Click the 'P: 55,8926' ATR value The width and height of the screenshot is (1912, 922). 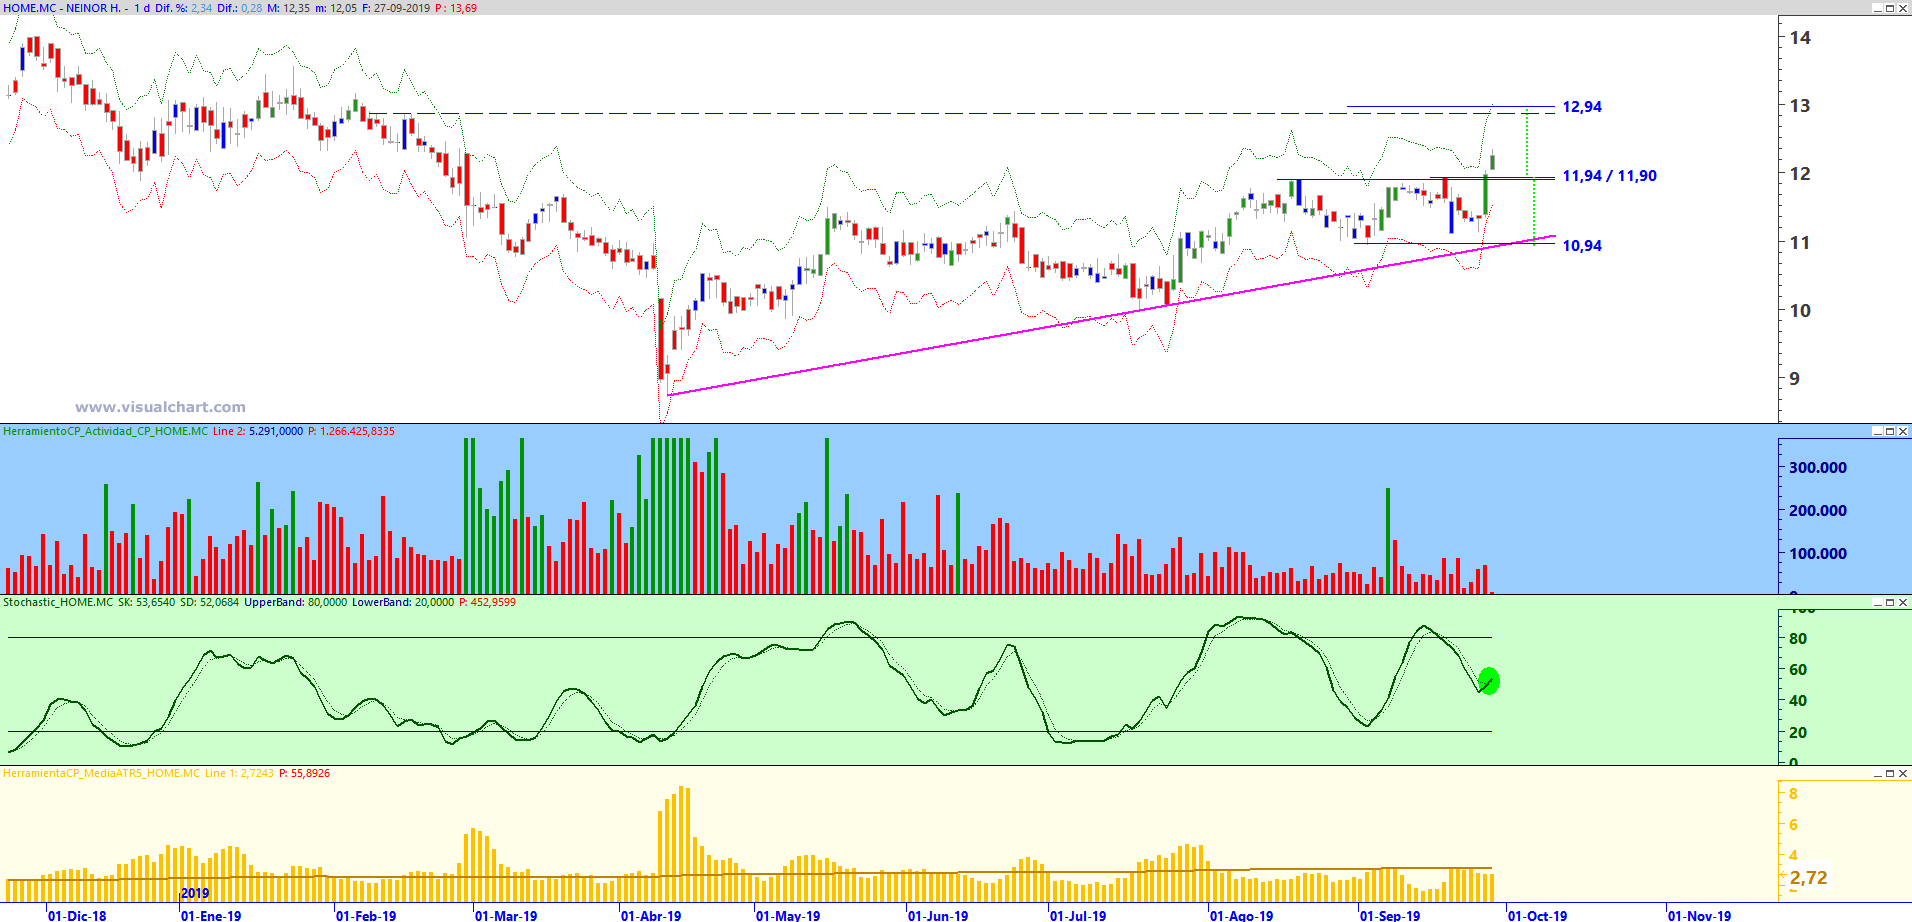pyautogui.click(x=305, y=773)
